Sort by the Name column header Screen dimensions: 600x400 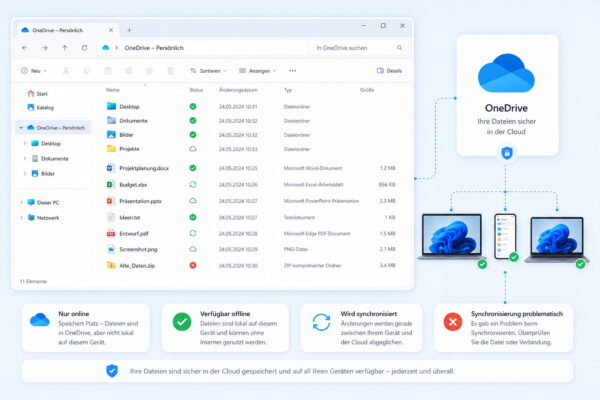113,90
